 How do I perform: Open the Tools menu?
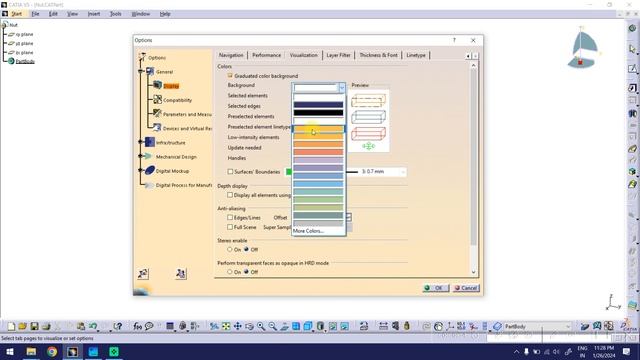116,14
